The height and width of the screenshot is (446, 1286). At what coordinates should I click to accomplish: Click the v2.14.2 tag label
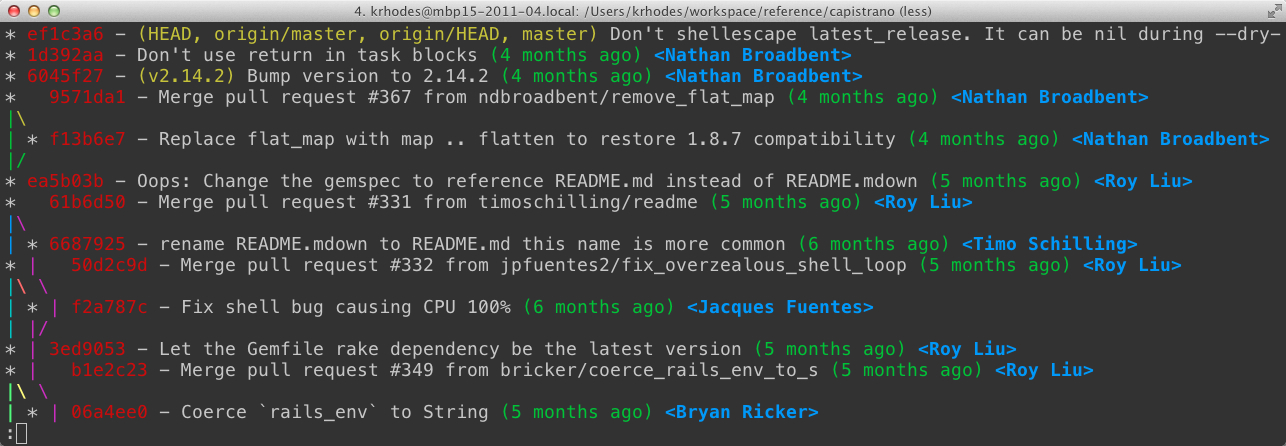[186, 76]
